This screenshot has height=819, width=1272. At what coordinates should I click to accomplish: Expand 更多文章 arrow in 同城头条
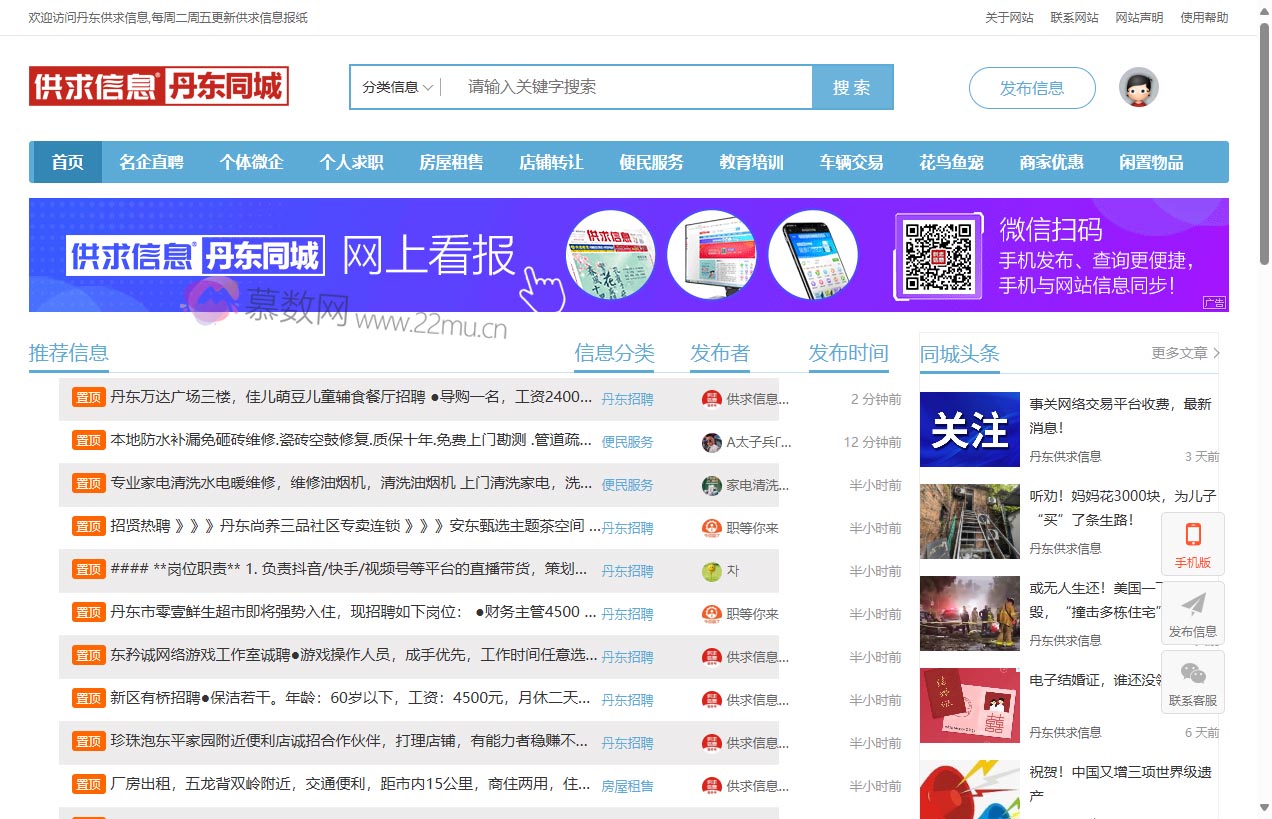[1215, 353]
